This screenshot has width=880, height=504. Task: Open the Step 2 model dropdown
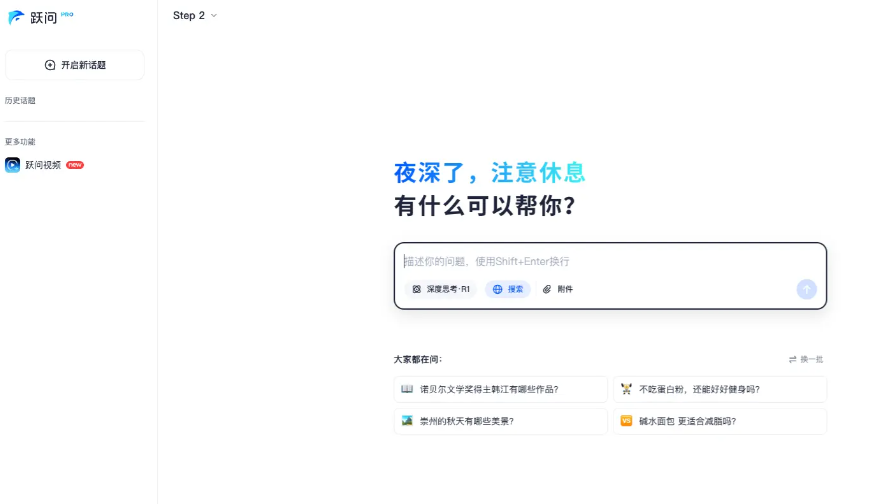pyautogui.click(x=190, y=15)
